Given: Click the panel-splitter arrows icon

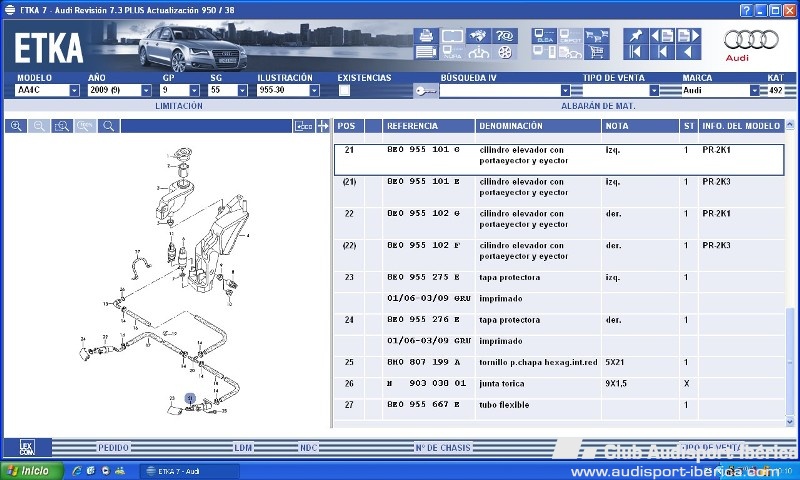Looking at the screenshot, I should pos(322,126).
